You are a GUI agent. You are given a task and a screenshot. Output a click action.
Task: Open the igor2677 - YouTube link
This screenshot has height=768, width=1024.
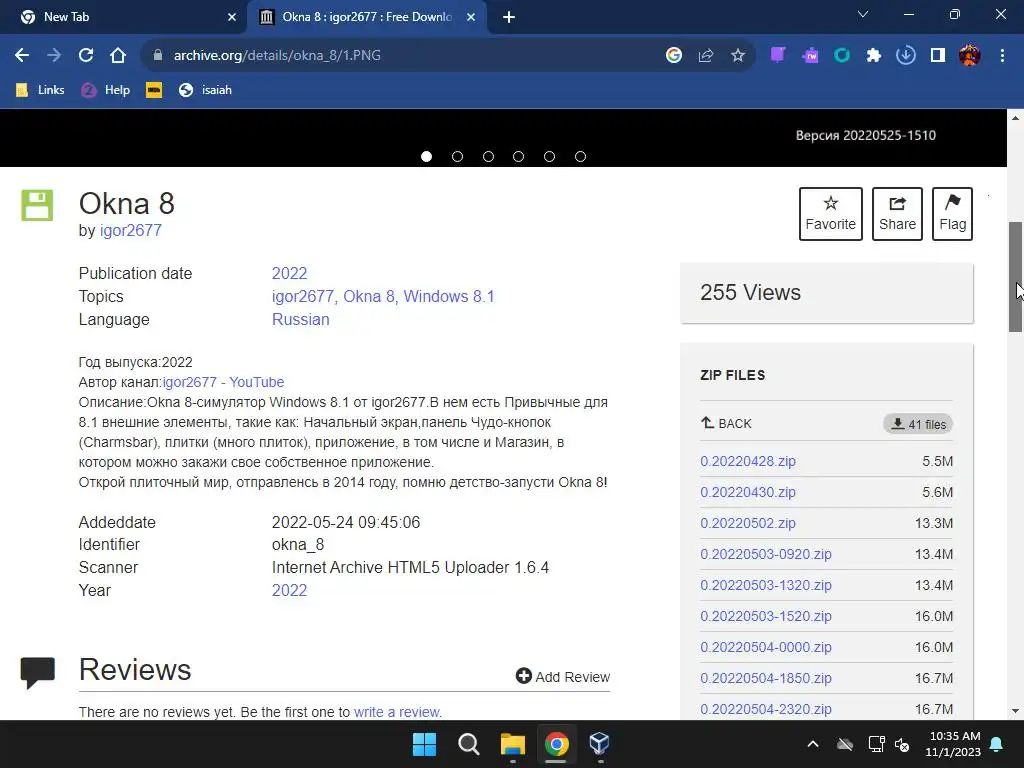223,382
